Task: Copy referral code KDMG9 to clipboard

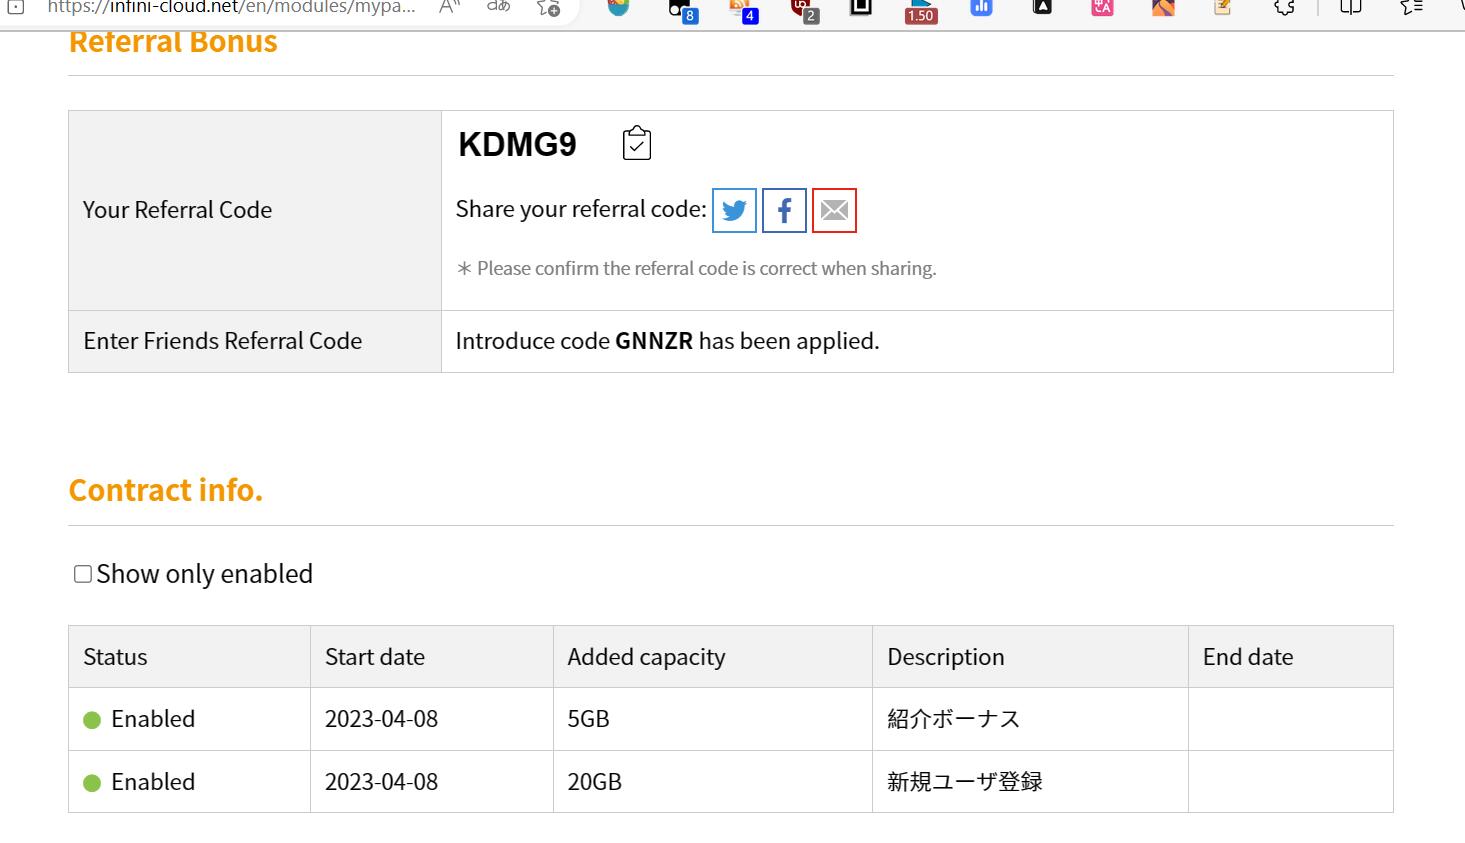Action: click(x=636, y=144)
